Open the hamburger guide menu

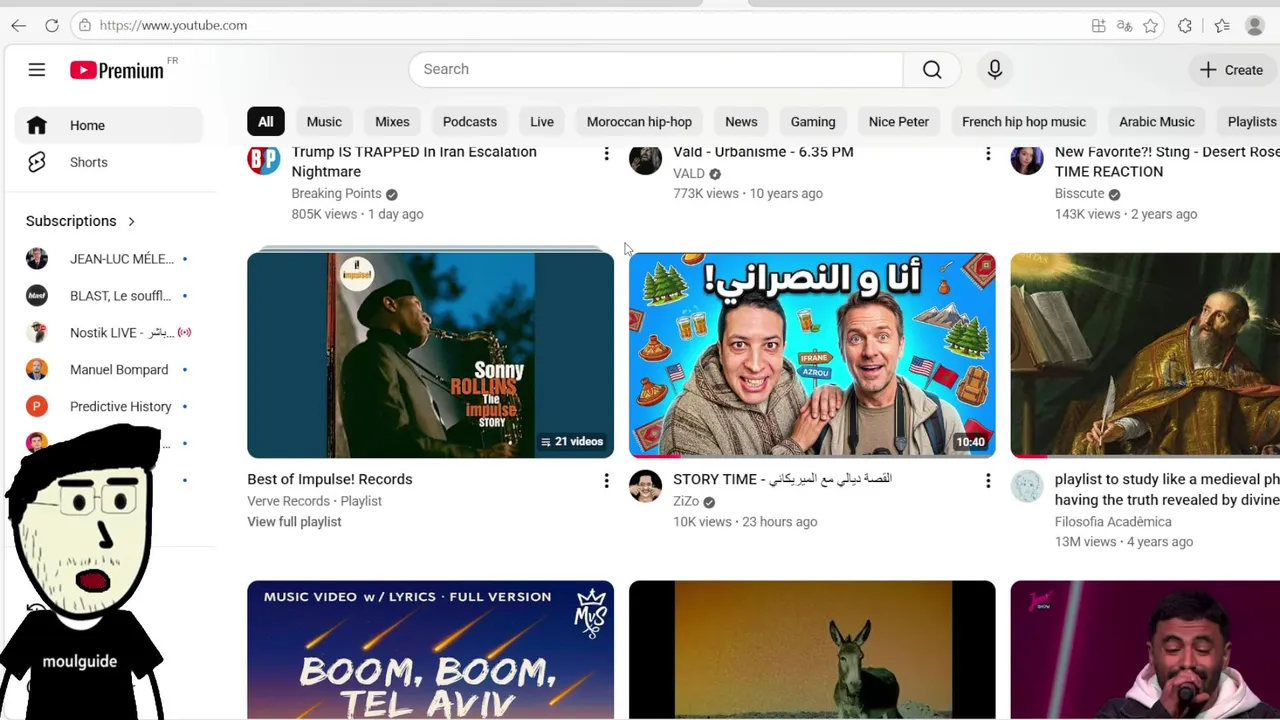[37, 70]
